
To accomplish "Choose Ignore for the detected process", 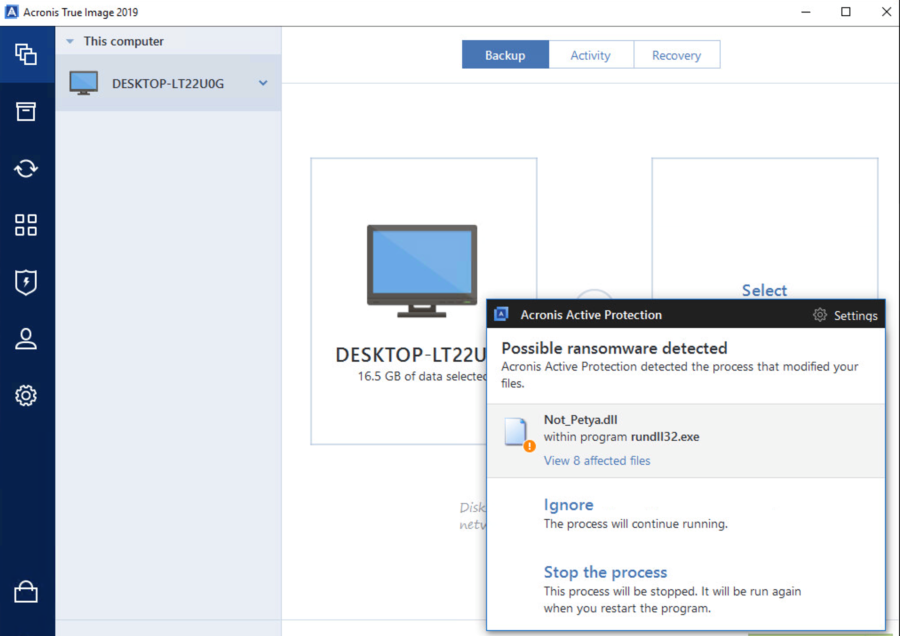I will 568,505.
